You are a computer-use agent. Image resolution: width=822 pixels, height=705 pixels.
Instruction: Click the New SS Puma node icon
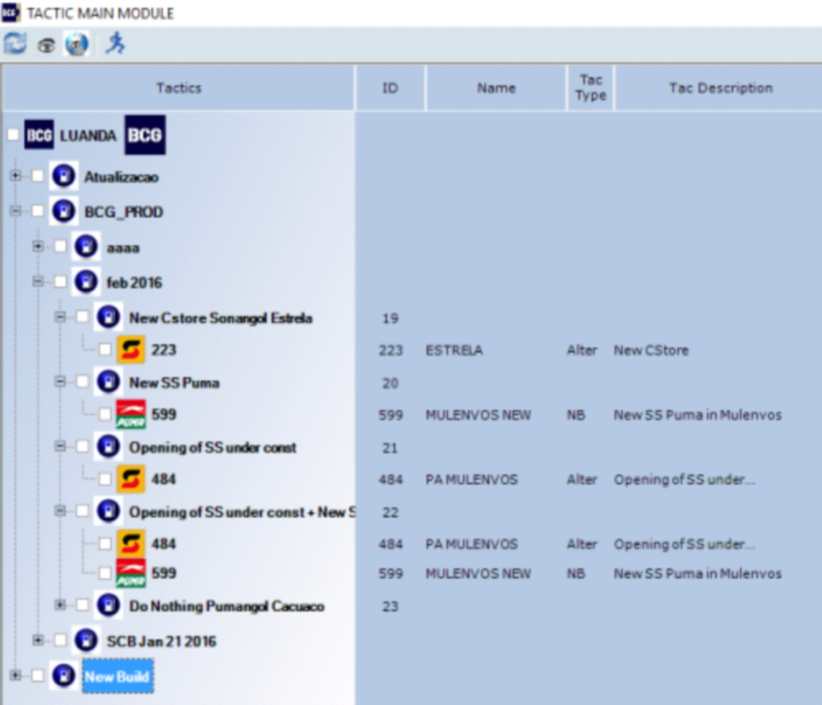(x=109, y=382)
